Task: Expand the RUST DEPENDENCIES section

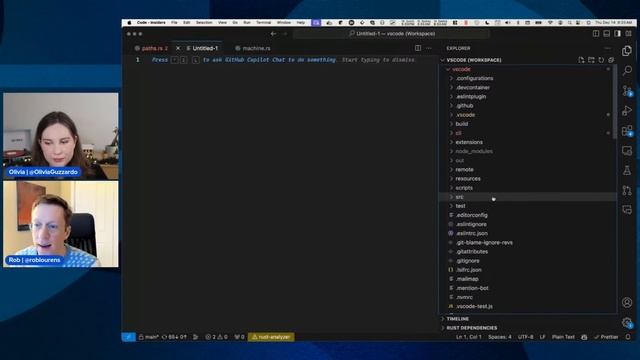Action: [529, 328]
